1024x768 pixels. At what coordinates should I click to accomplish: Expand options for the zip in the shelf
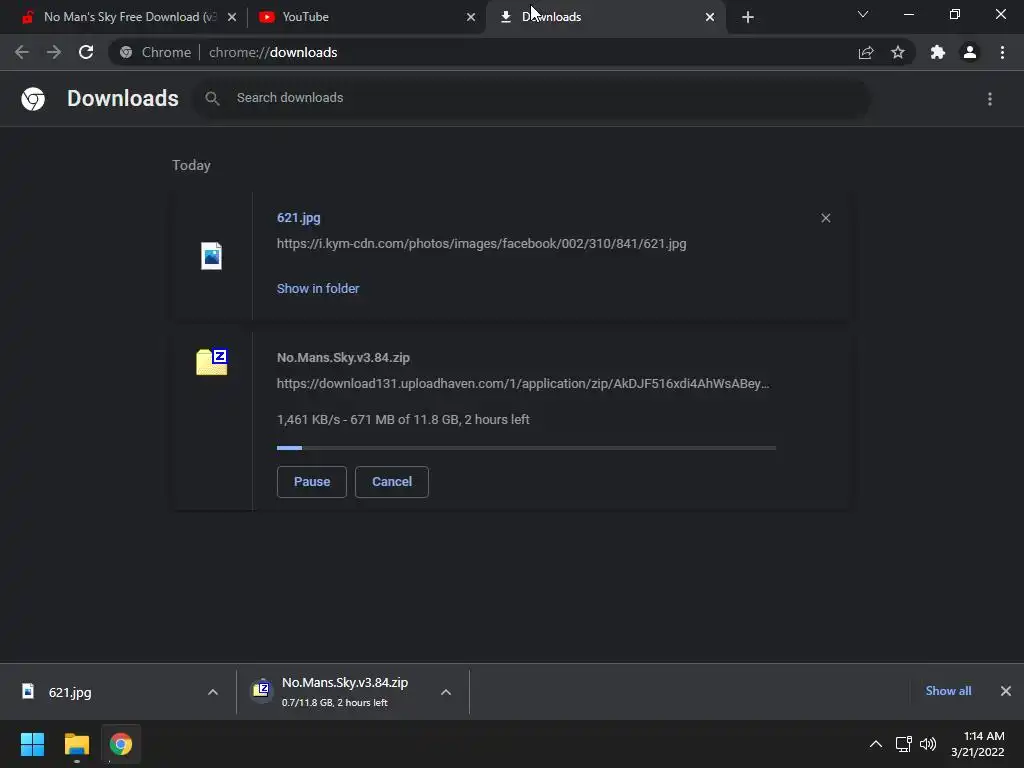[446, 692]
